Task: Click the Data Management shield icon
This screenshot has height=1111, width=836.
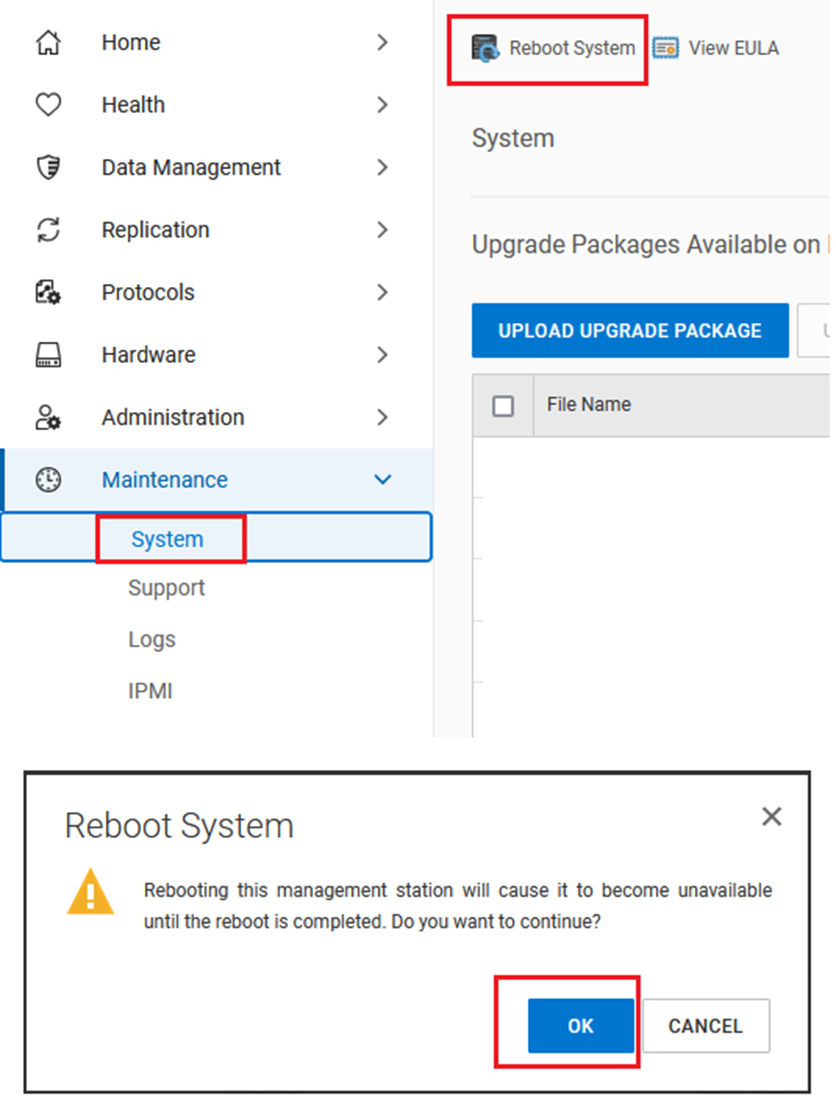Action: (48, 168)
